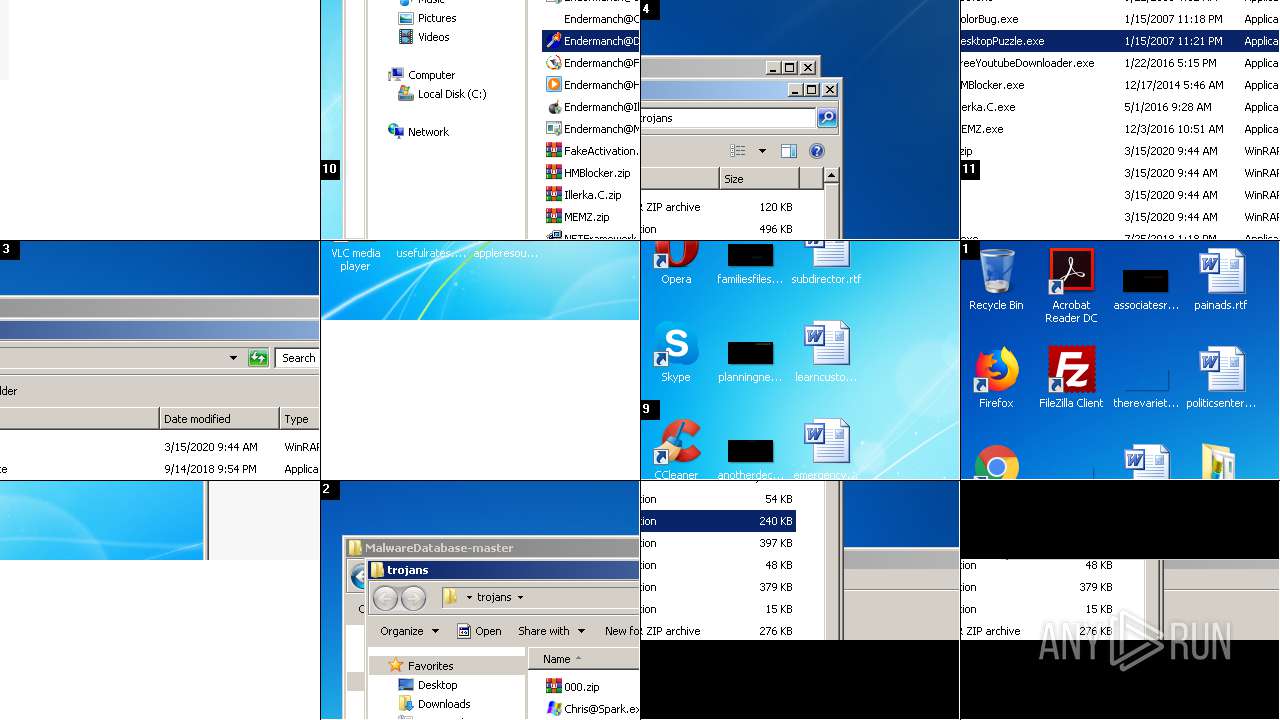Screen dimensions: 1280x720
Task: Select the associatesr desktop file
Action: click(x=1146, y=288)
